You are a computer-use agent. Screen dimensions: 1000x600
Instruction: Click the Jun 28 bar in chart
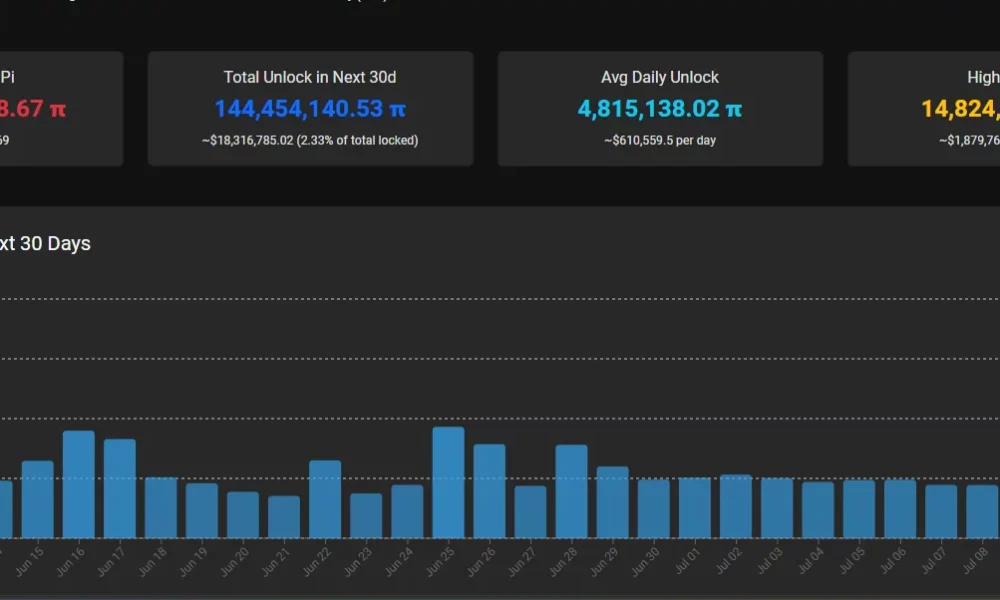(x=571, y=492)
